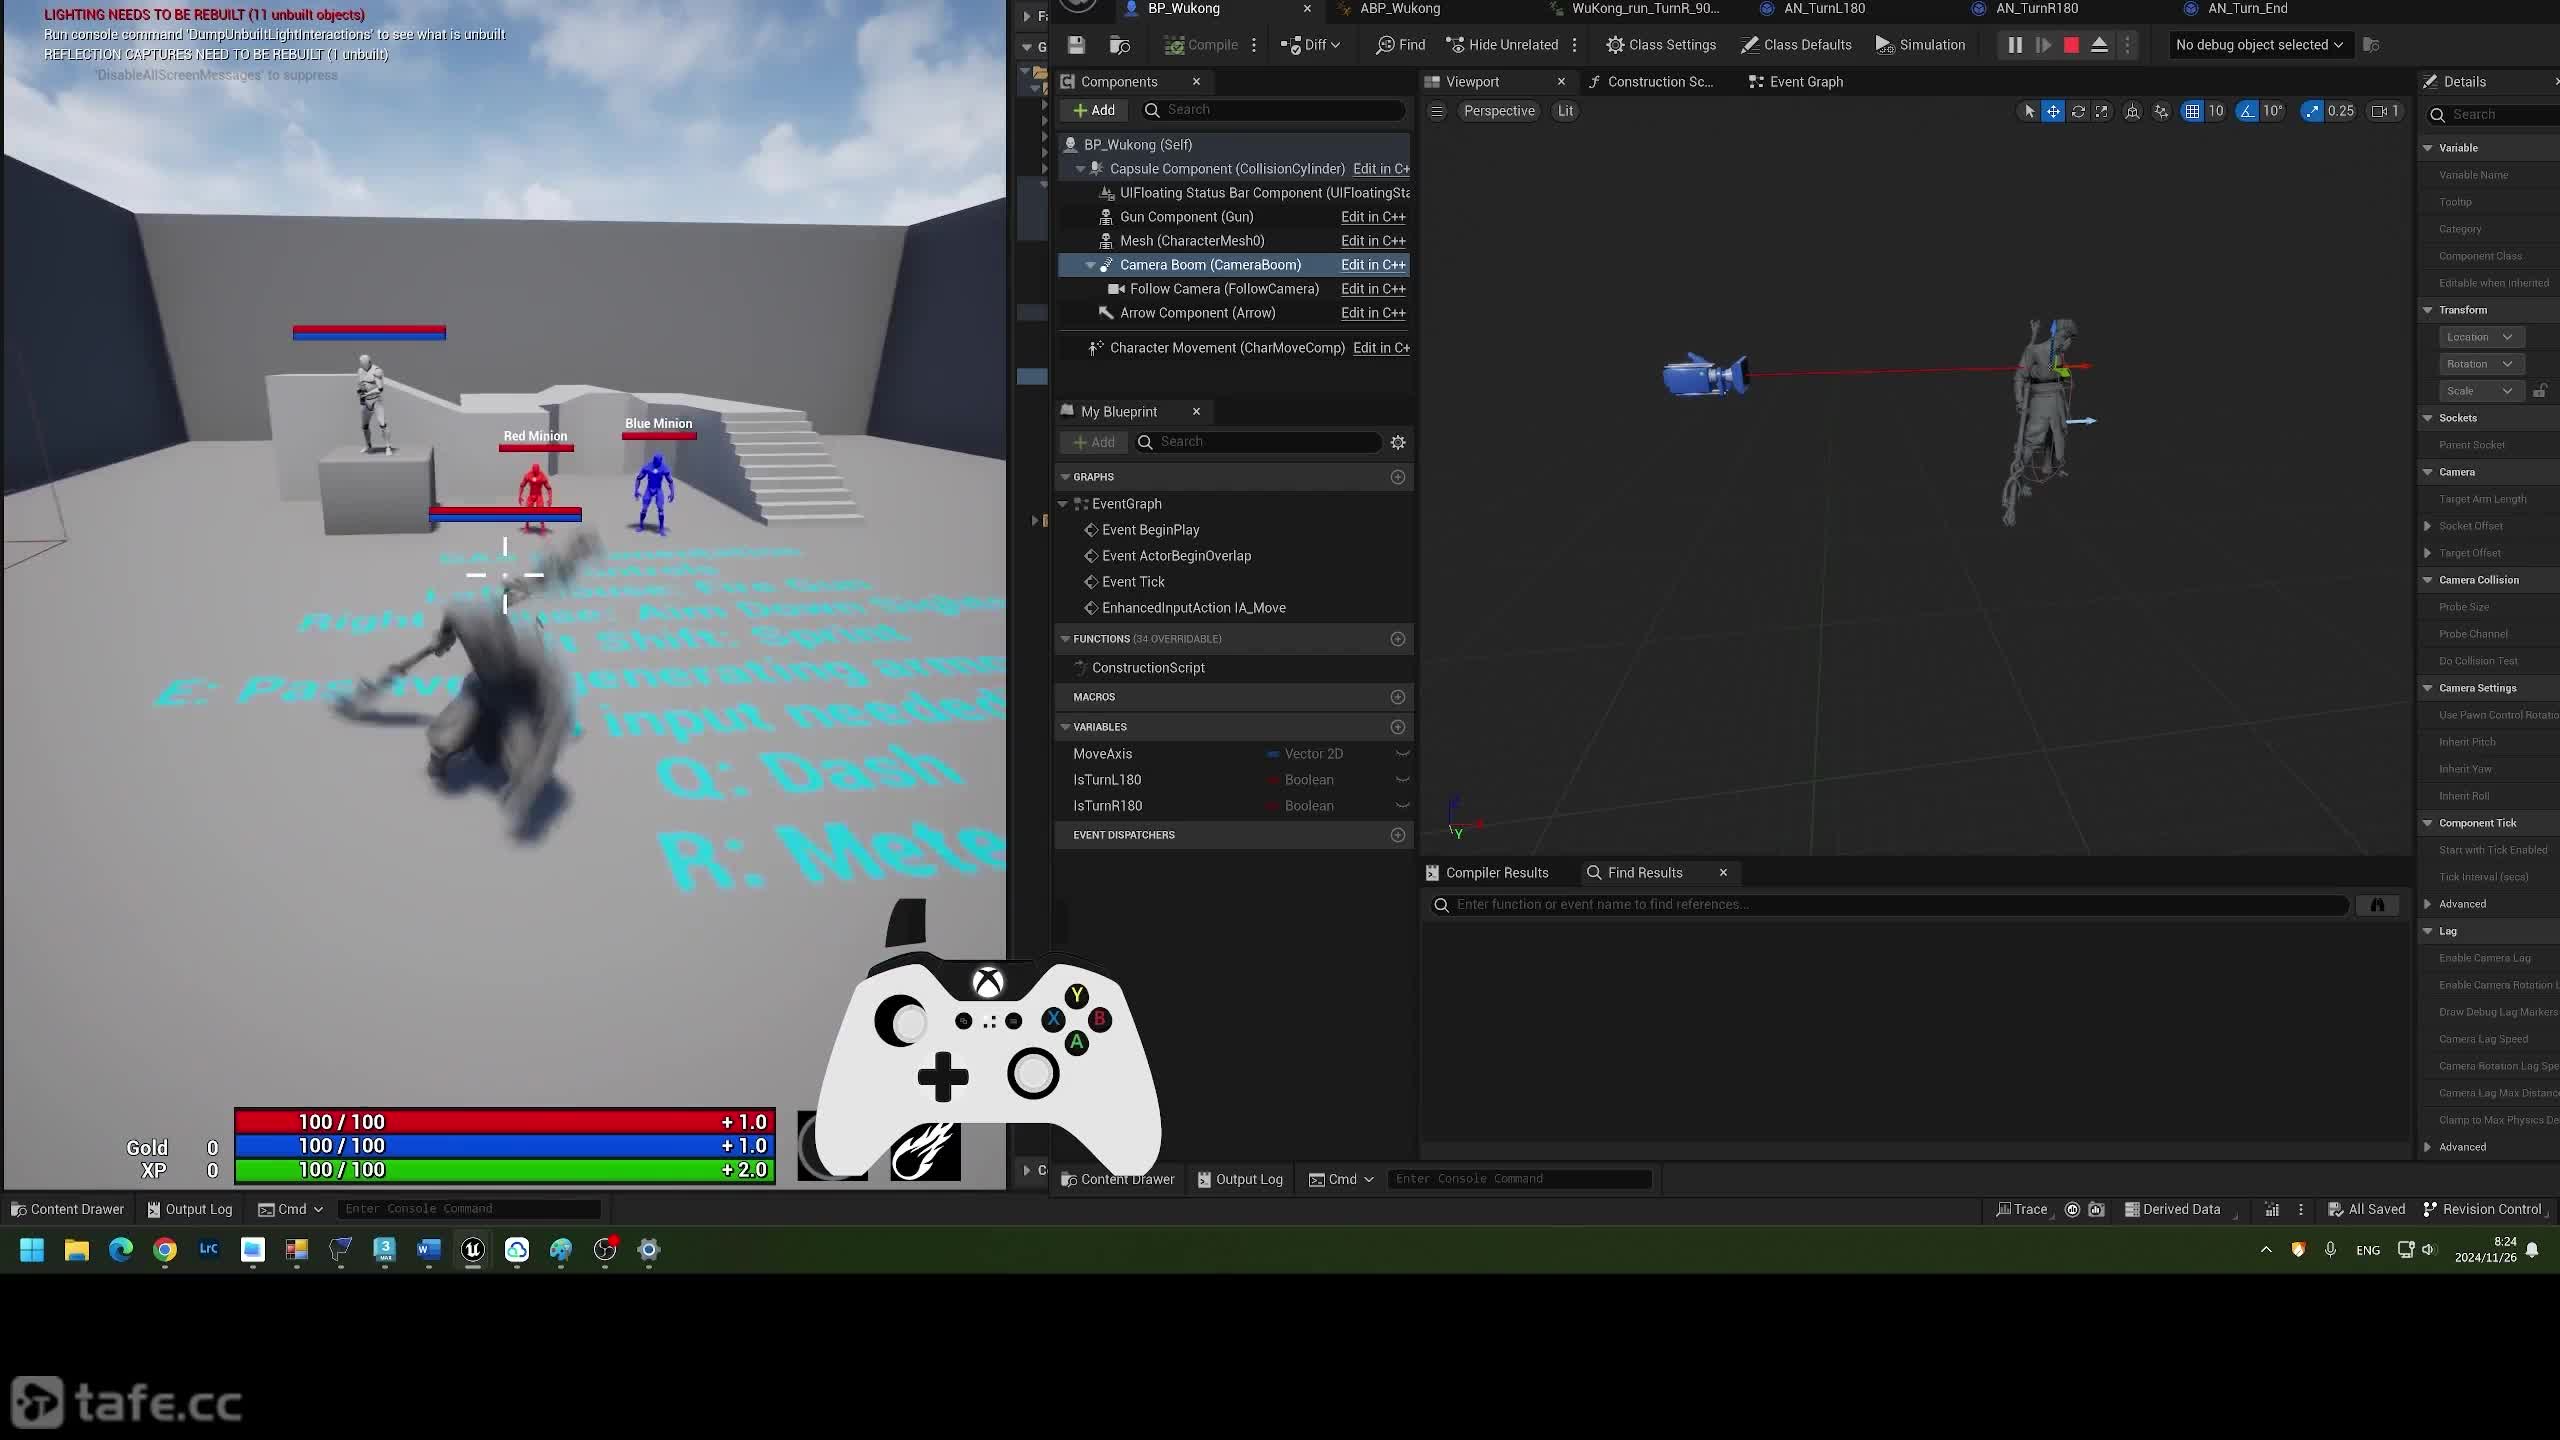Toggle grid snapping in viewport

(x=2192, y=111)
